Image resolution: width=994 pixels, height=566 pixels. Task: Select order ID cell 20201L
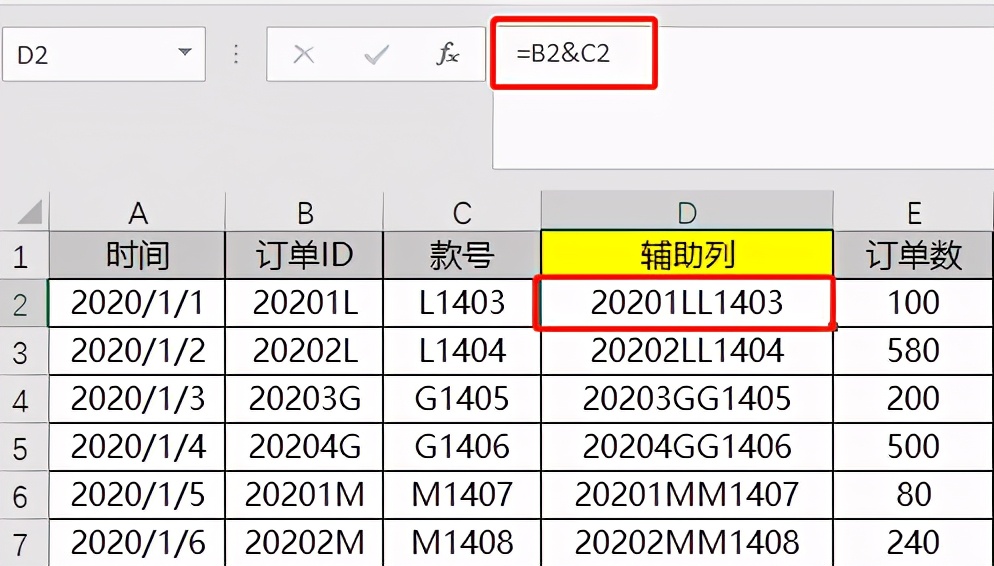click(304, 304)
